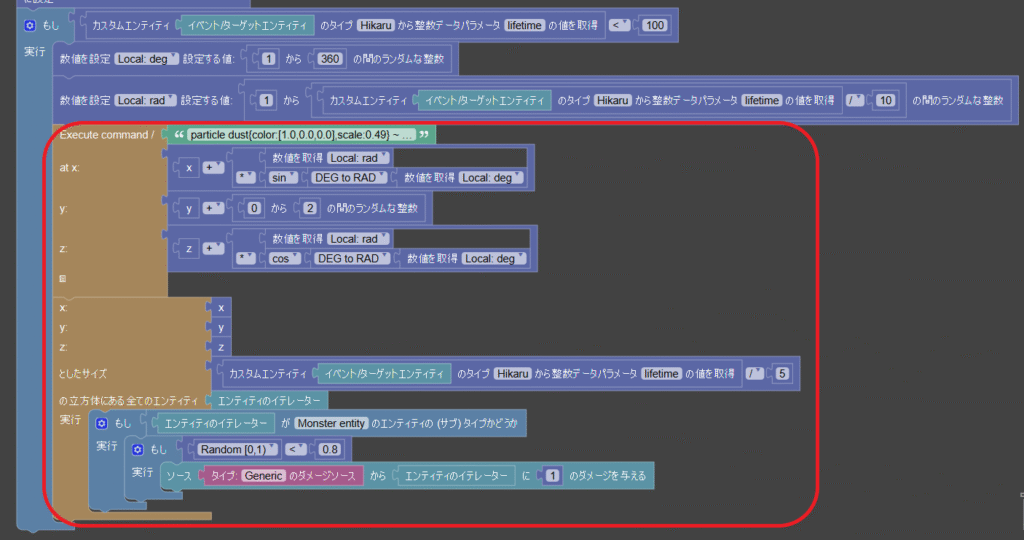Viewport: 1024px width, 540px height.
Task: Open gear settings on the Monster entity もし block
Action: [x=101, y=424]
